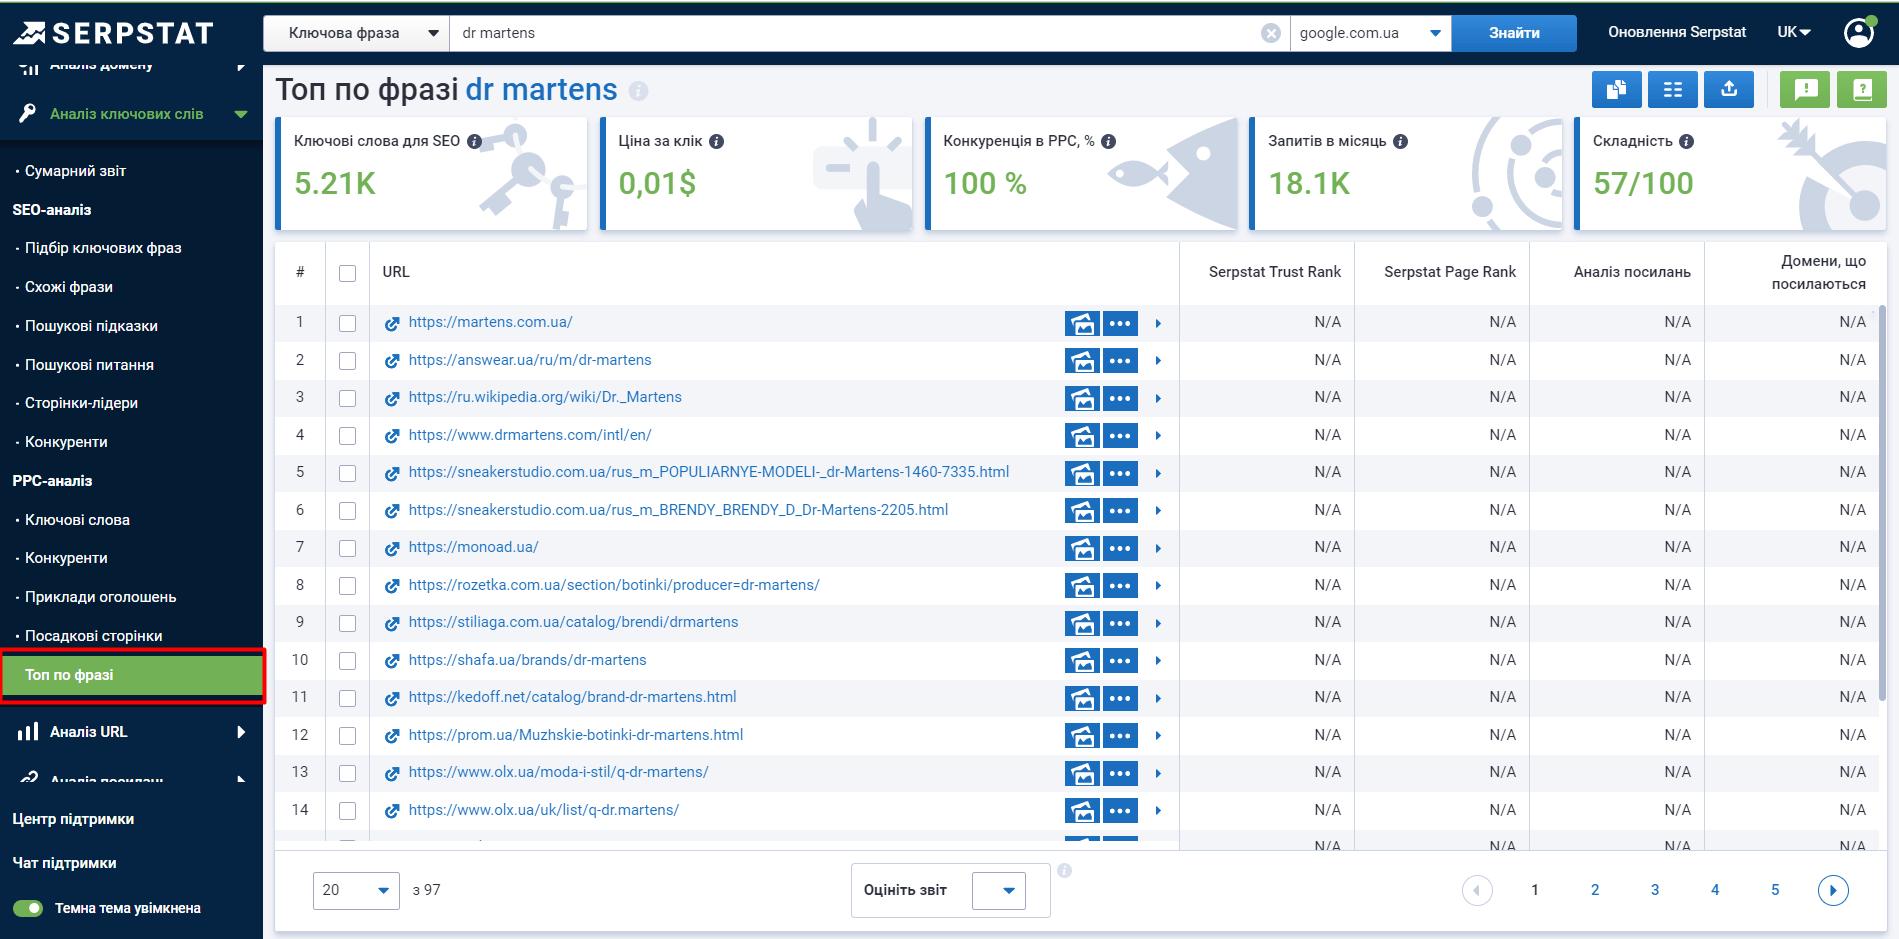Click the export upload icon button
The width and height of the screenshot is (1899, 939).
[x=1729, y=90]
